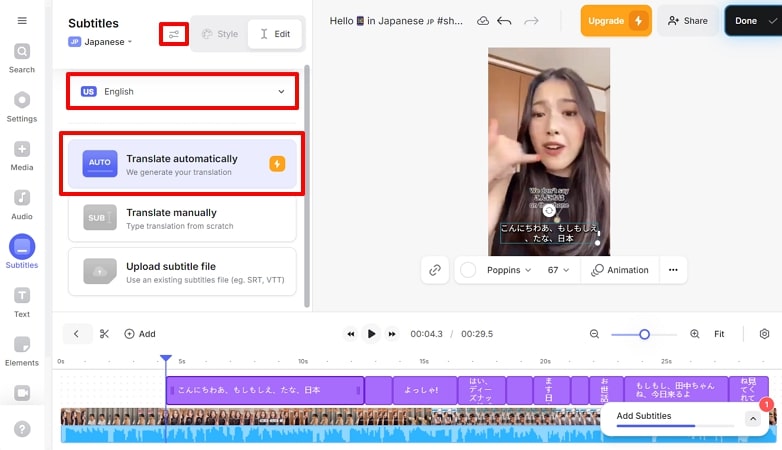
Task: Click the cloud save status icon
Action: click(483, 21)
